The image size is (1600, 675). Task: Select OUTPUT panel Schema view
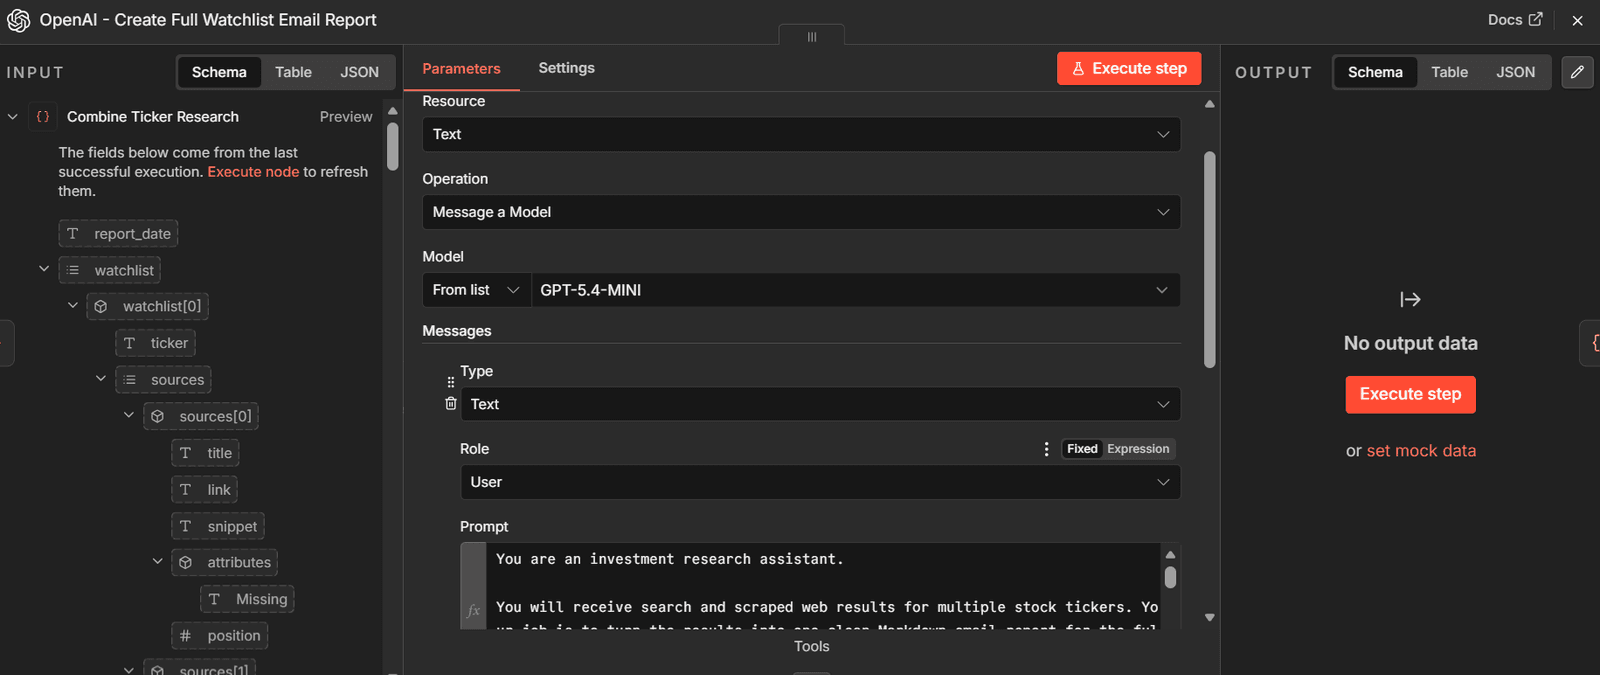click(1375, 72)
